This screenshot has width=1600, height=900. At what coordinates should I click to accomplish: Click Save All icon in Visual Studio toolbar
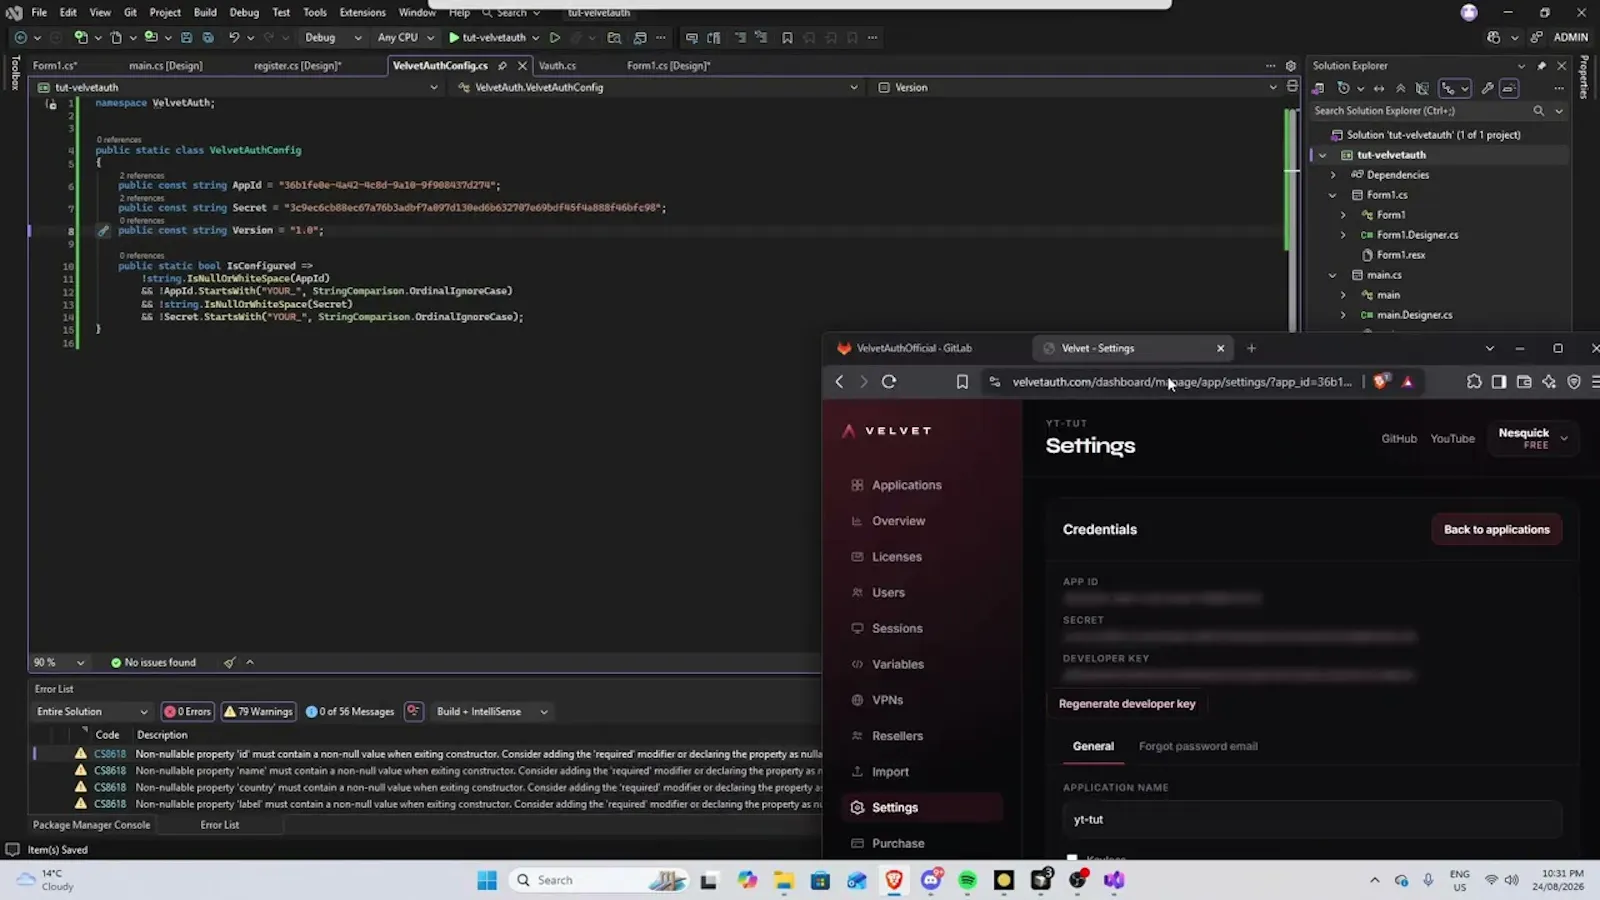click(208, 37)
